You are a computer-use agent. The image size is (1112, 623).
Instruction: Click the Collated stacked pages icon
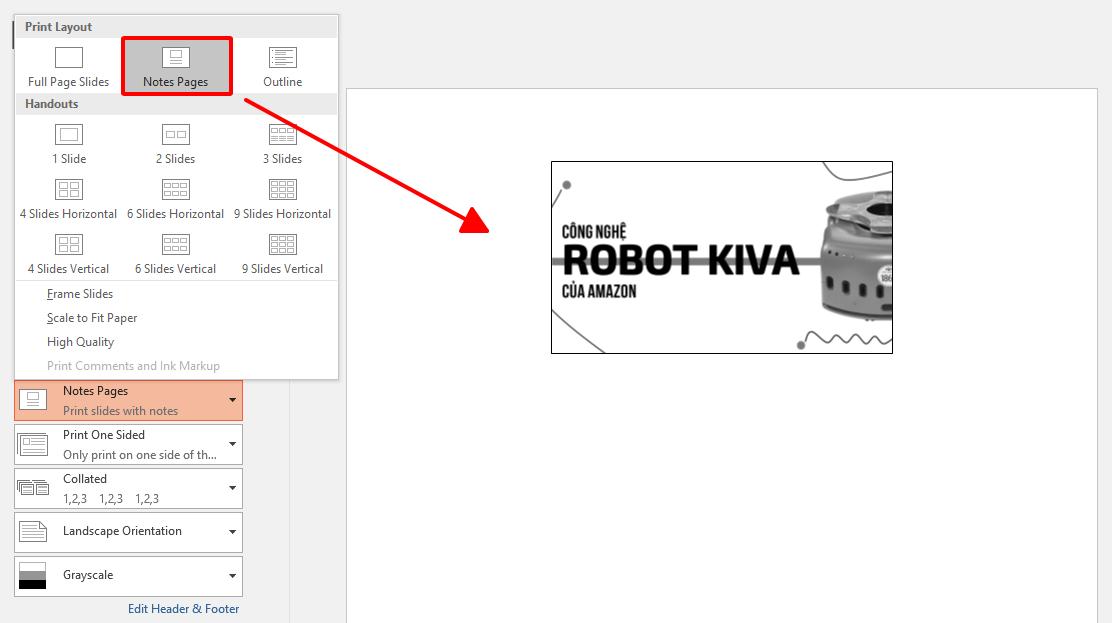(33, 488)
